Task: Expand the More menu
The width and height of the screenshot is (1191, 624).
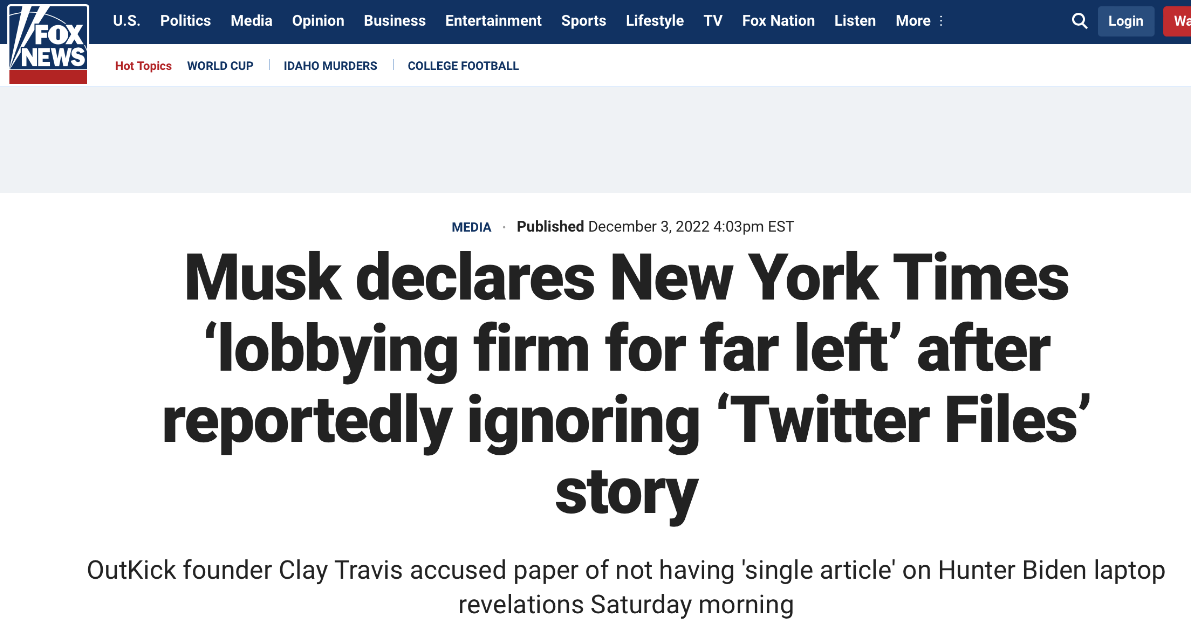Action: (920, 21)
